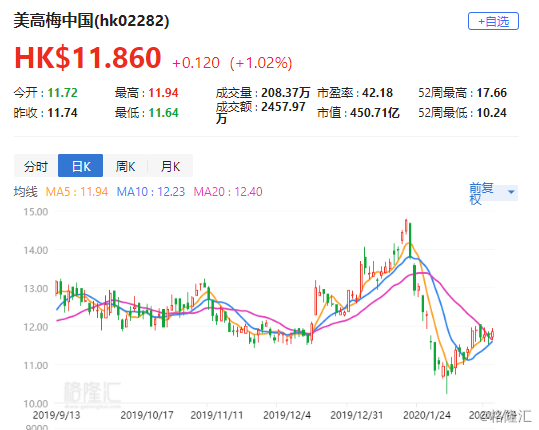Screen dimensions: 539x430
Task: Select the 日K chart tab
Action: 80,166
